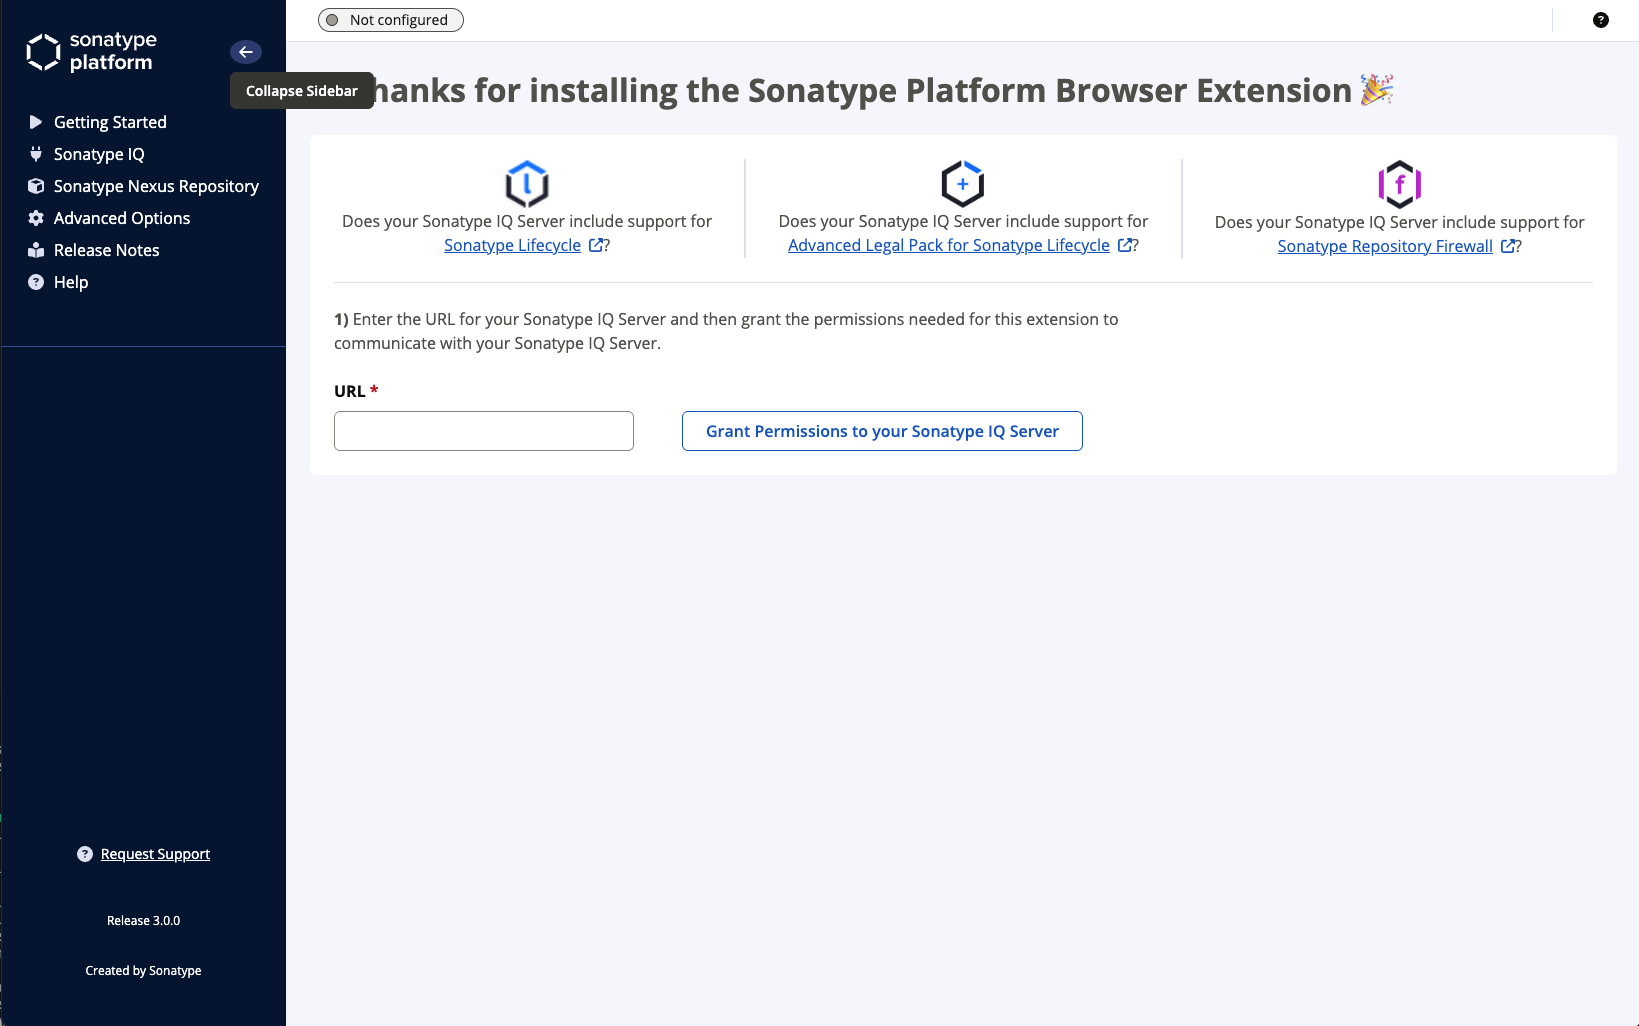
Task: Open Sonatype Nexus Repository section
Action: click(156, 186)
